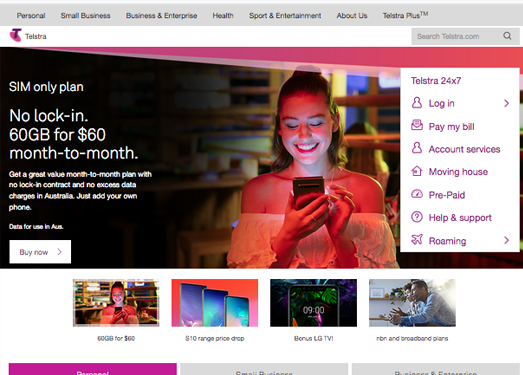Click the search magnifier icon

pos(507,36)
